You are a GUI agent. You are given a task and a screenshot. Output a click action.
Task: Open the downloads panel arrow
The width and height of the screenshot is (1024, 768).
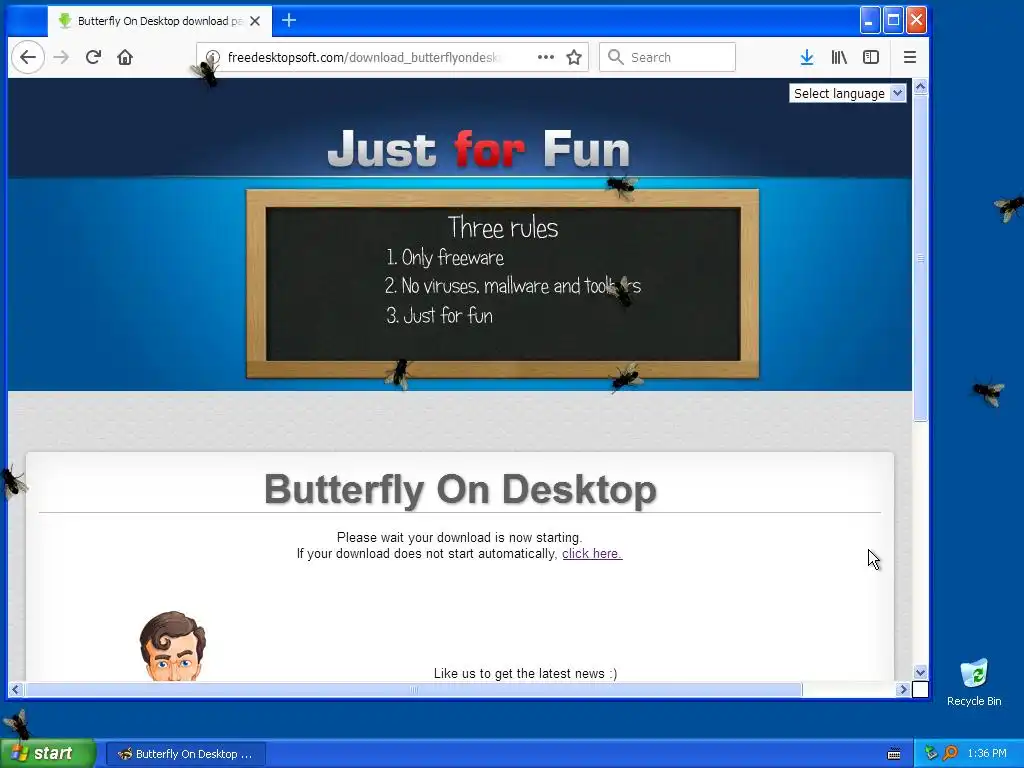pyautogui.click(x=807, y=57)
